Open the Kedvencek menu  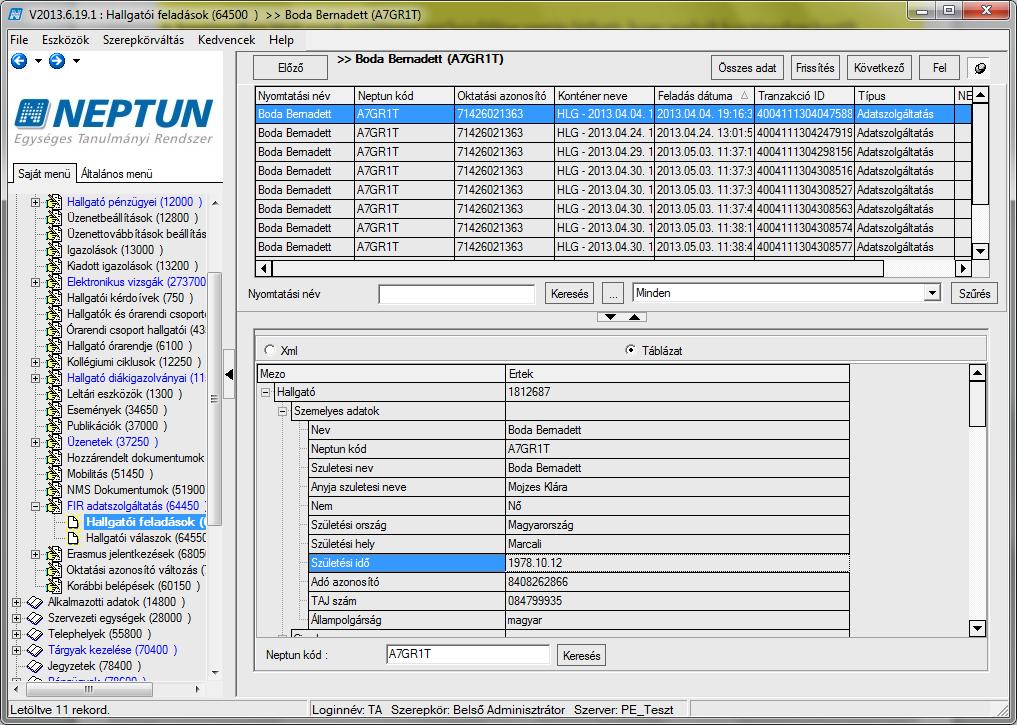point(226,40)
